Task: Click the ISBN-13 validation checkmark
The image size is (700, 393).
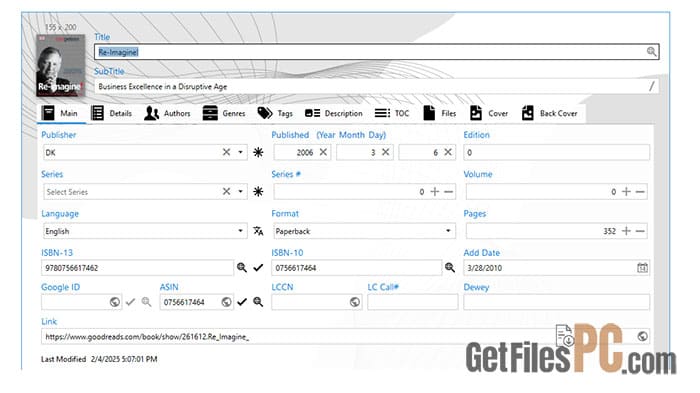Action: [258, 268]
